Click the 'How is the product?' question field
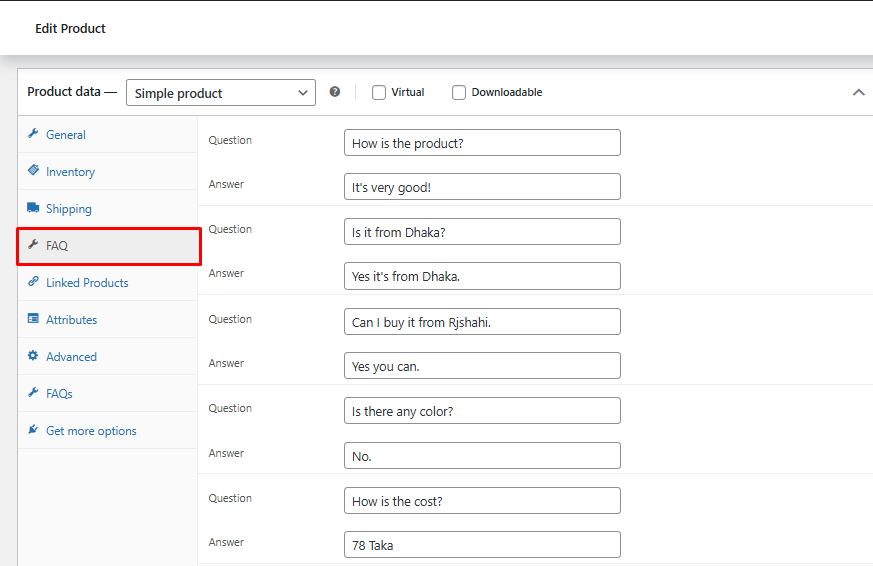Viewport: 873px width, 566px height. coord(481,142)
